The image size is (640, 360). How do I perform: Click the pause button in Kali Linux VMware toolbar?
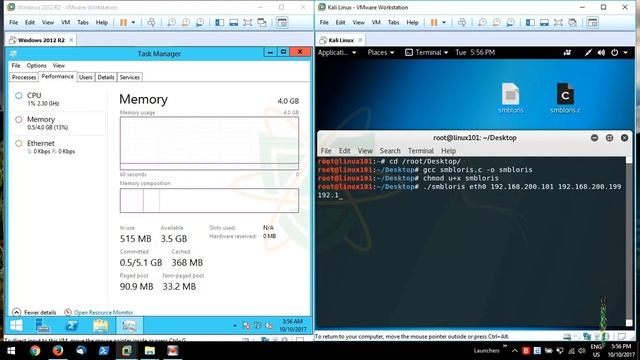pos(434,22)
